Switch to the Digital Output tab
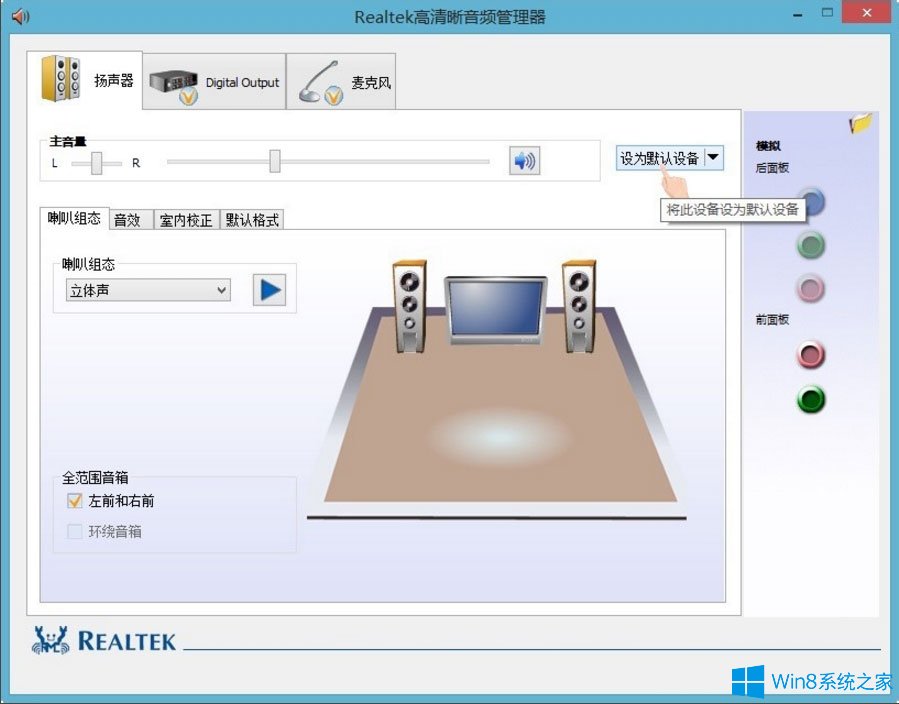 214,82
